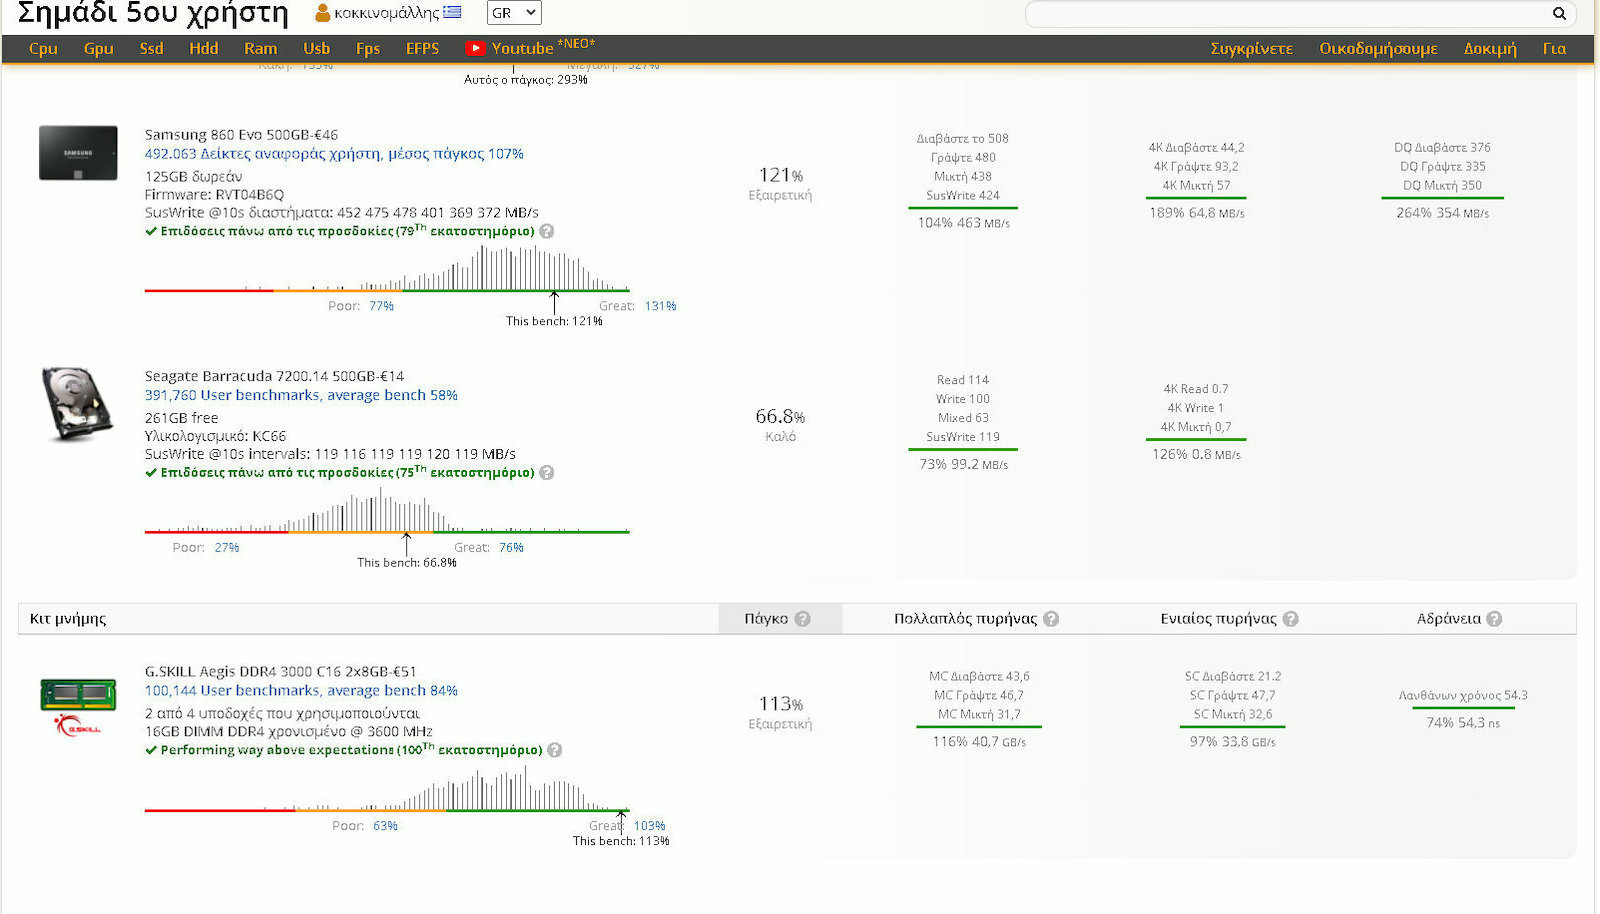Click the Για navigation link

click(1554, 48)
